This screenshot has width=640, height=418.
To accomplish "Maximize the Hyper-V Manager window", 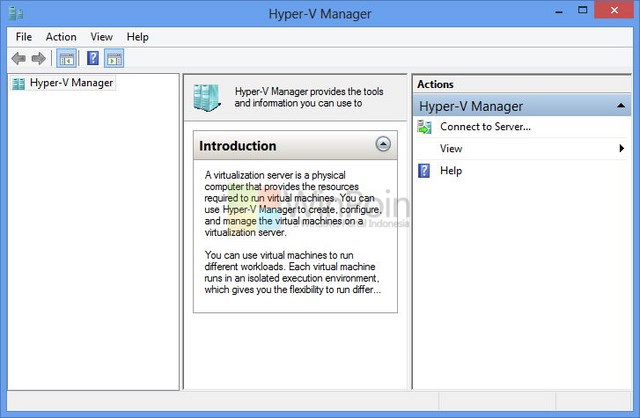I will point(582,10).
